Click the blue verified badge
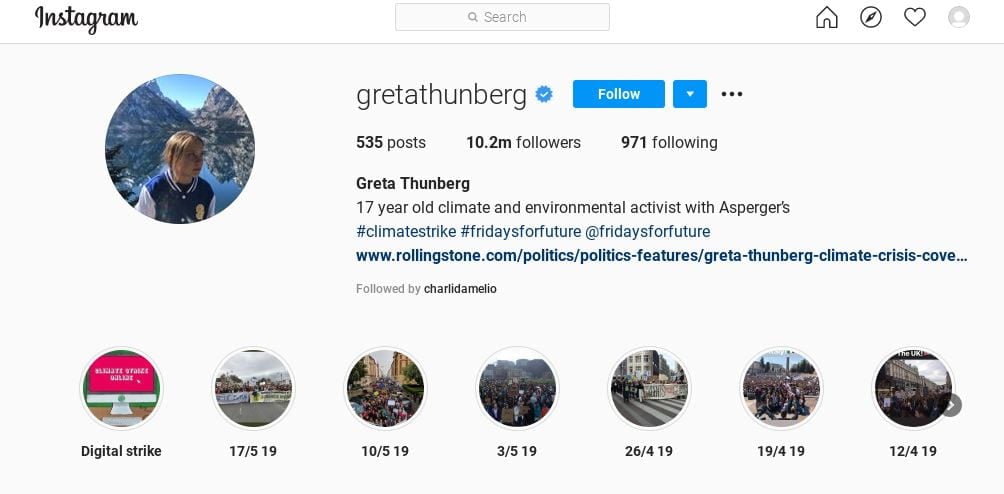The height and width of the screenshot is (494, 1004). tap(544, 95)
